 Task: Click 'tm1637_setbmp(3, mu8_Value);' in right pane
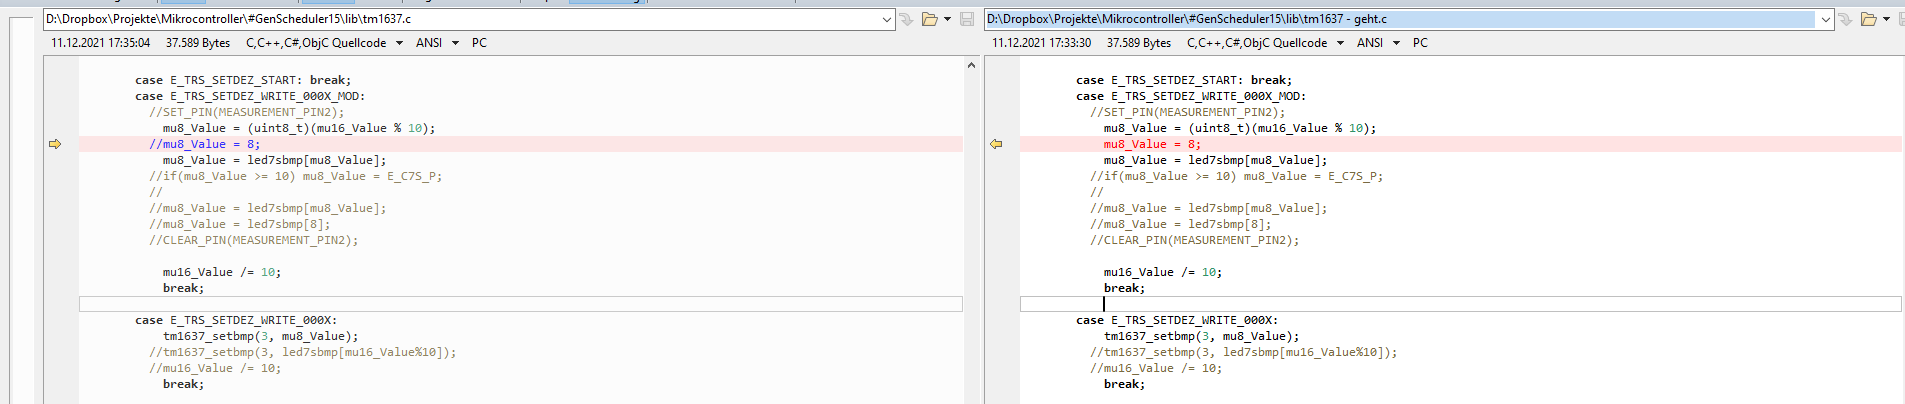pos(1202,336)
